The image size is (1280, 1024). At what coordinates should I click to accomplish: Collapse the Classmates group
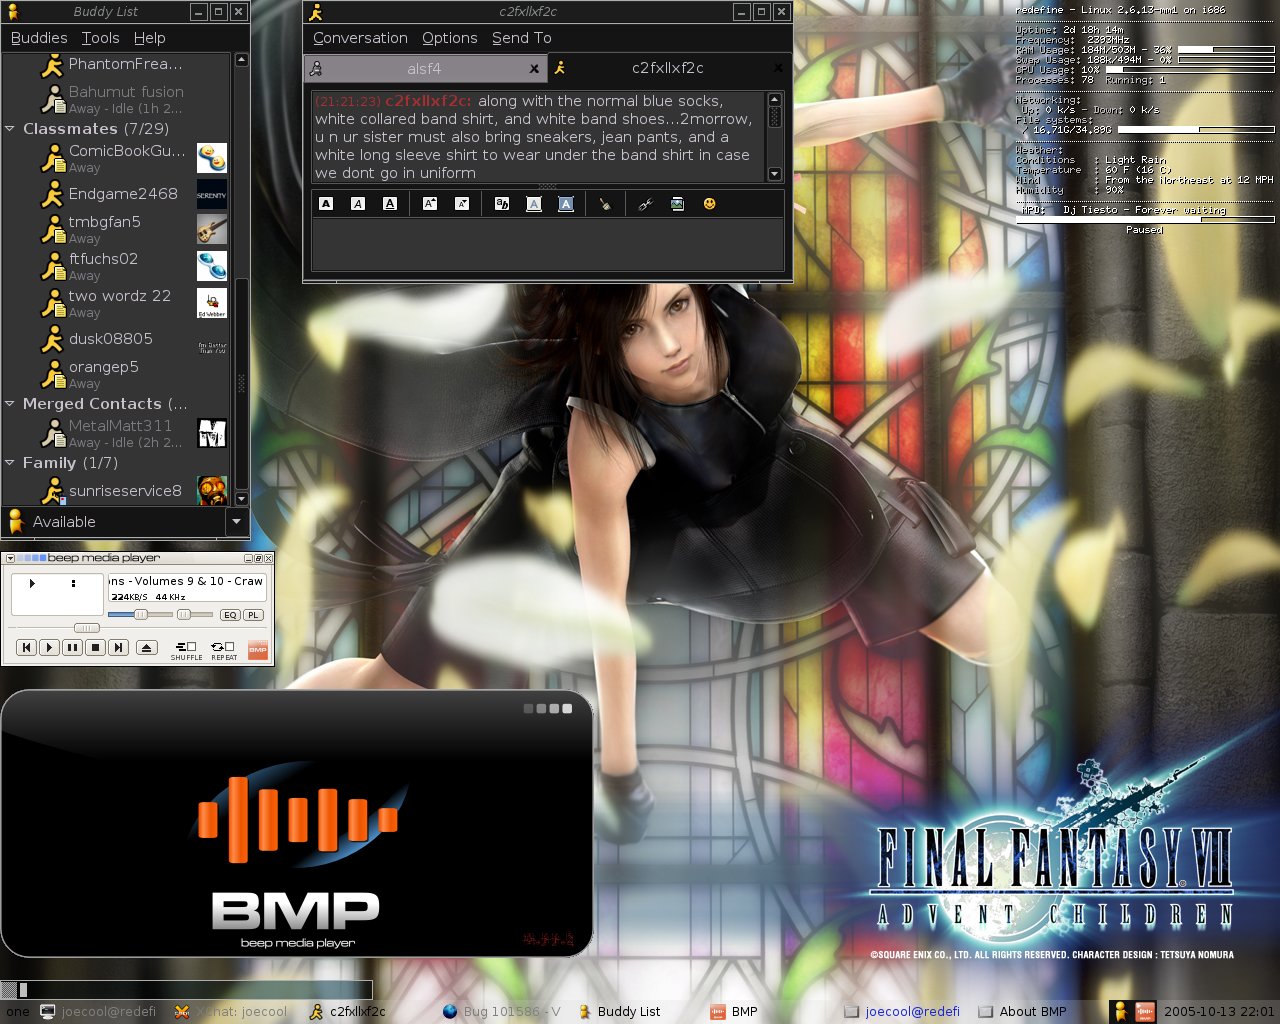coord(10,129)
